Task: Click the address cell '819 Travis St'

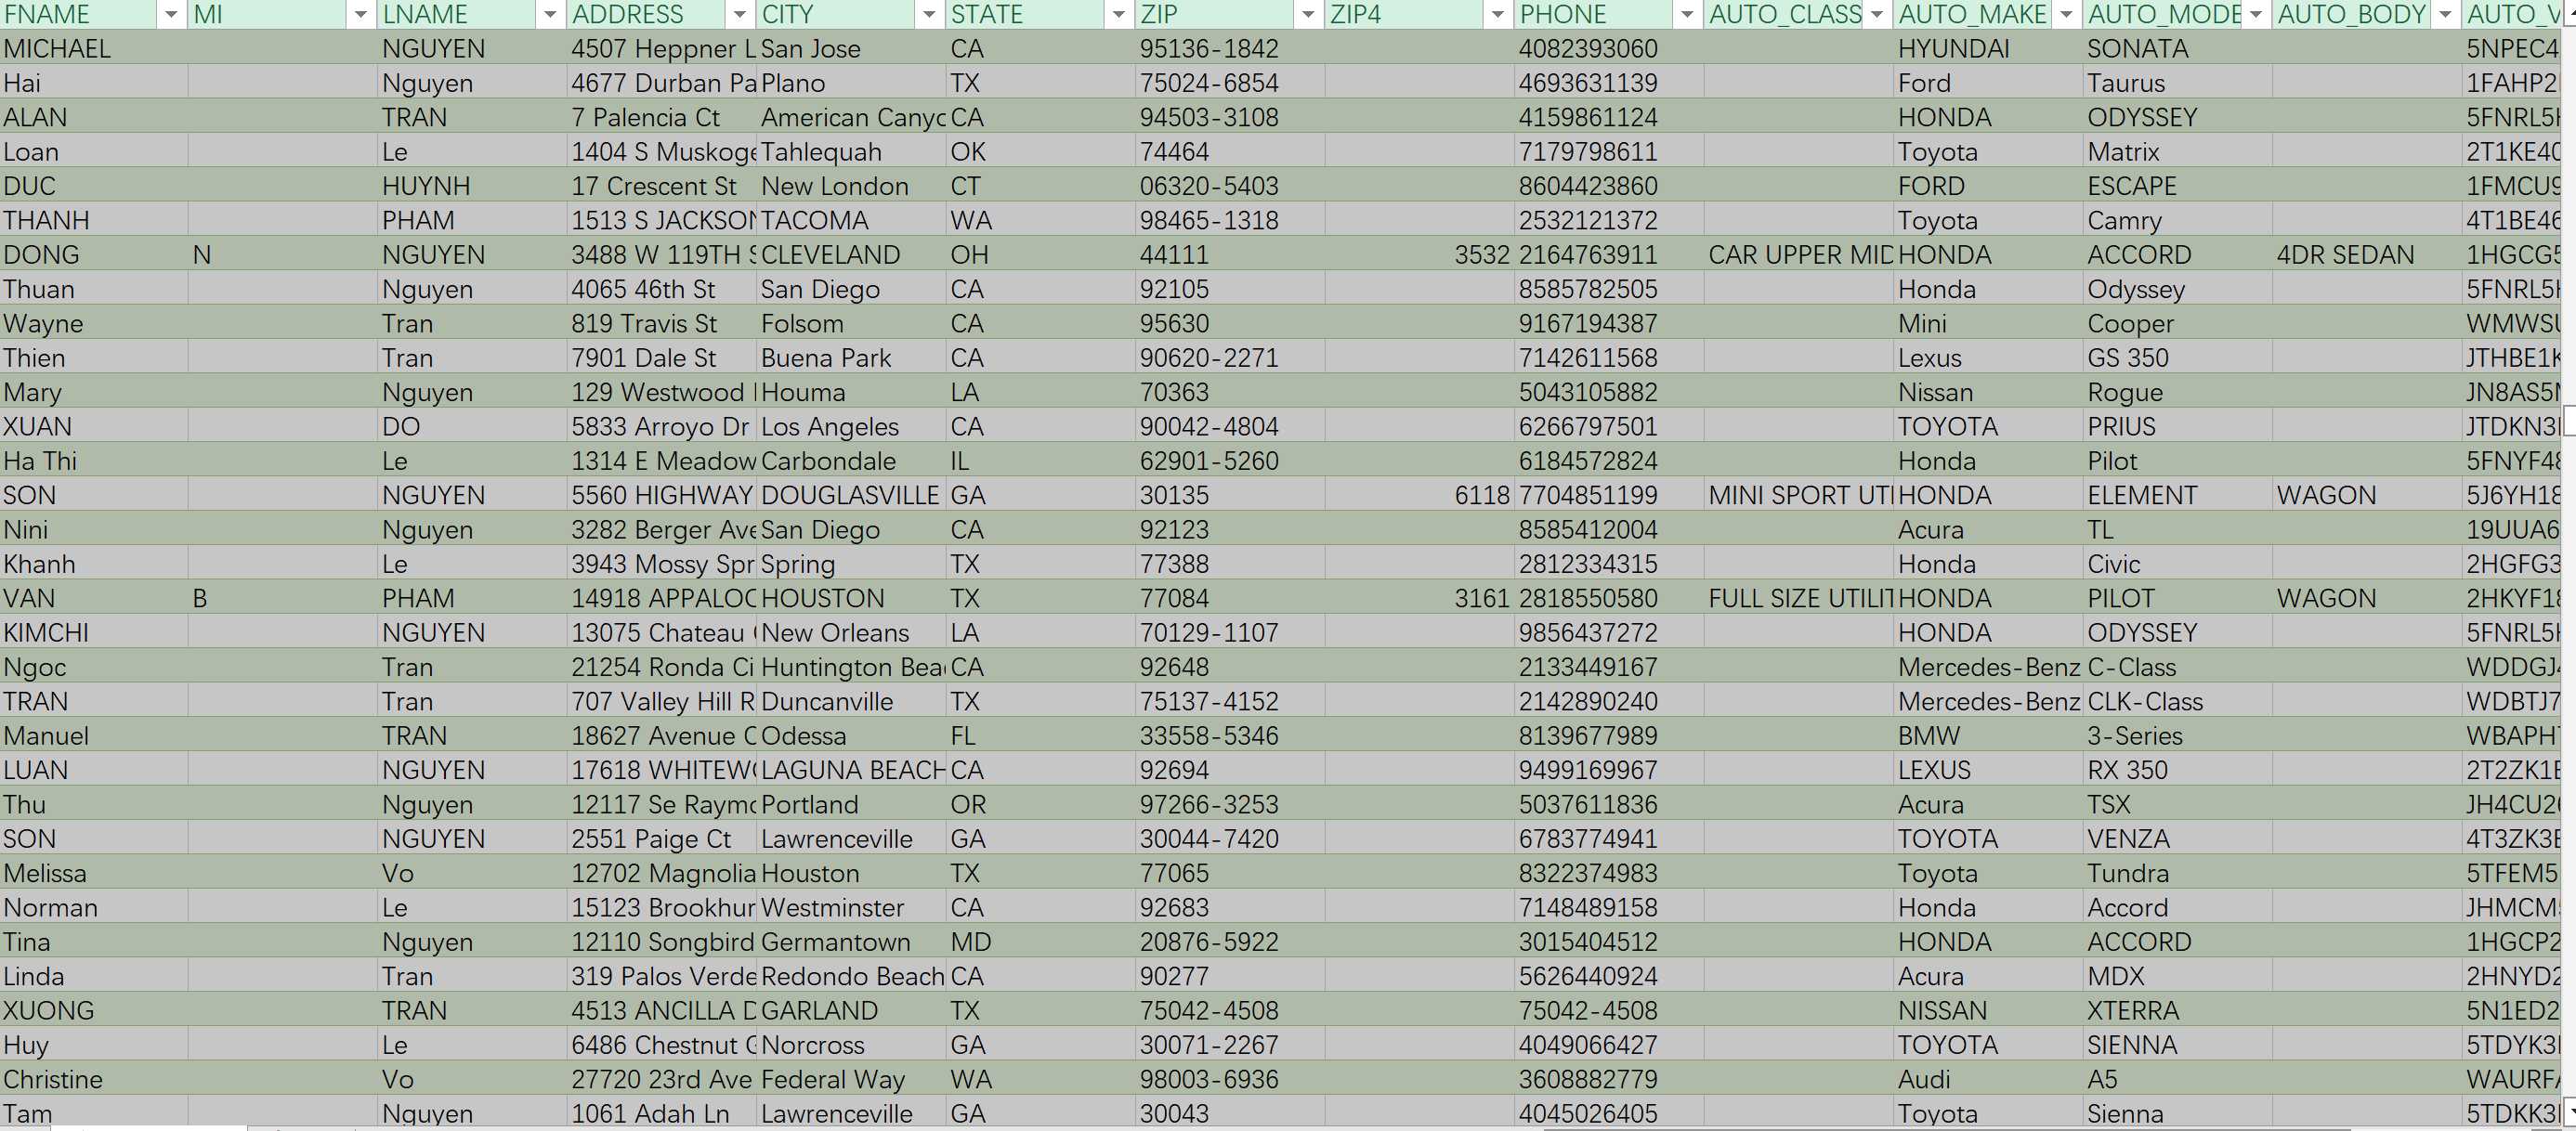Action: tap(662, 323)
